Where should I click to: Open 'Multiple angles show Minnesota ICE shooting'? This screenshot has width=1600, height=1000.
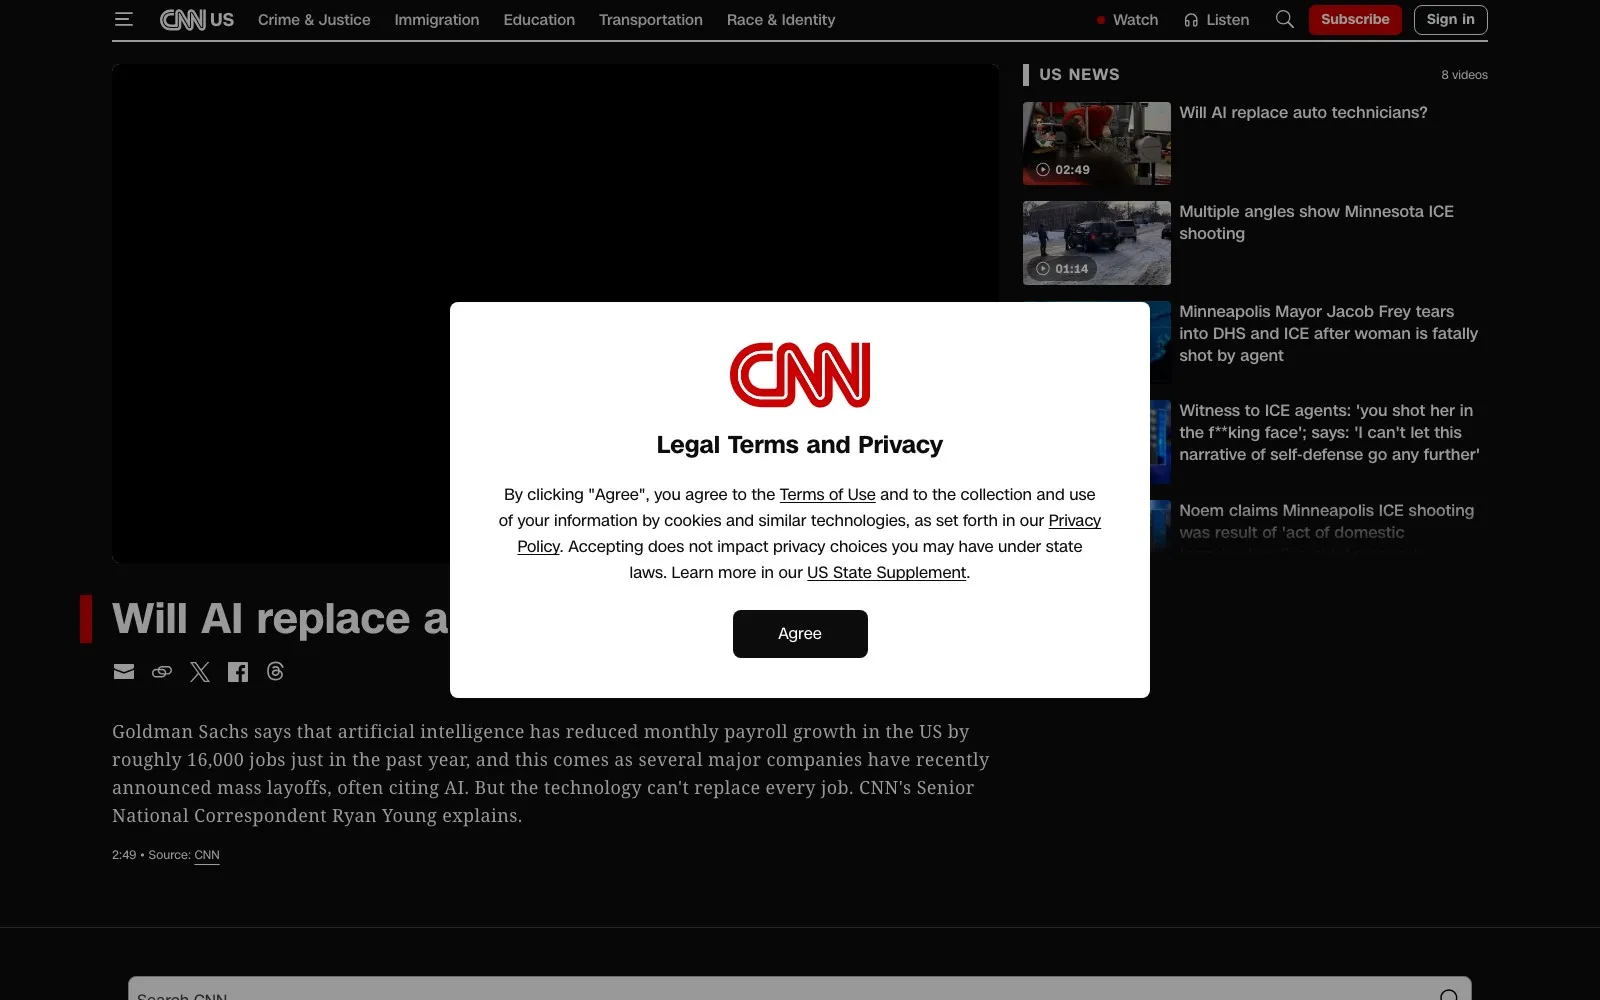point(1316,222)
